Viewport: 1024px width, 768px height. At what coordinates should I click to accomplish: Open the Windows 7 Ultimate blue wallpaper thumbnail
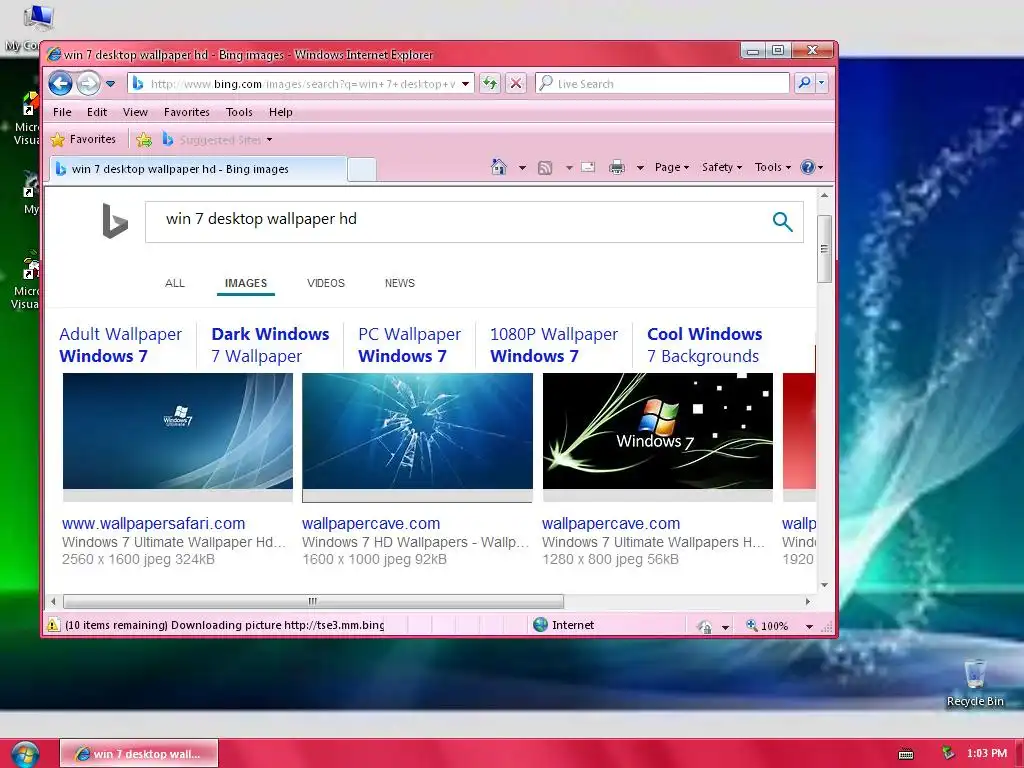coord(178,431)
